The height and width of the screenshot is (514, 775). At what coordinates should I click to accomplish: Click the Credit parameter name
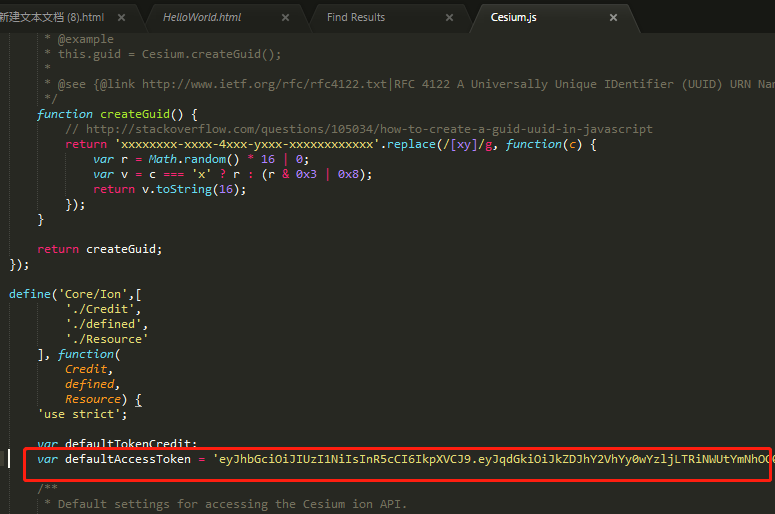tap(86, 369)
